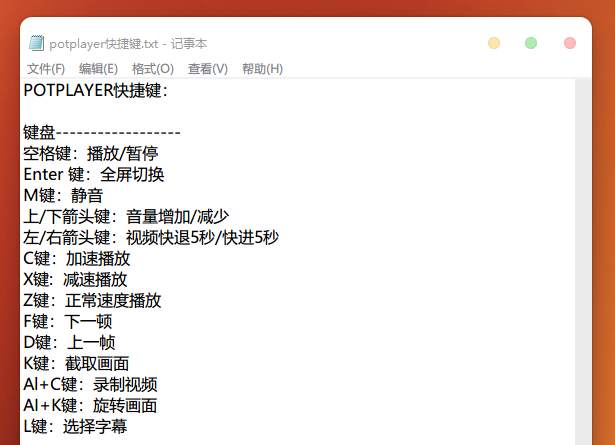Open the 帮助(H) menu

[262, 69]
